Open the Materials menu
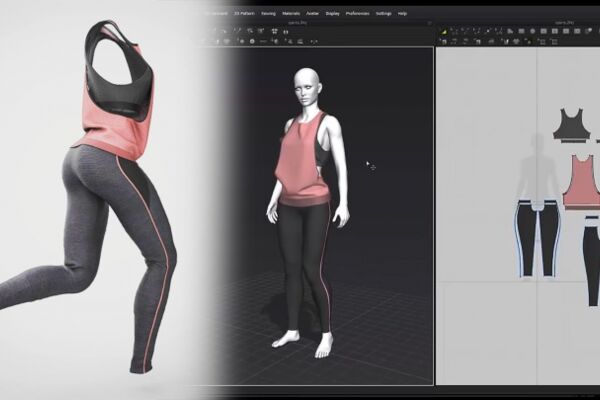 [x=291, y=13]
